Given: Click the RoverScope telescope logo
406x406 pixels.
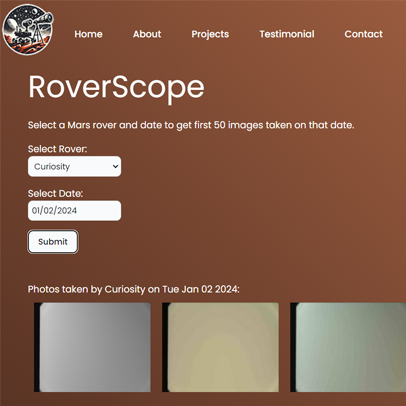Looking at the screenshot, I should point(28,30).
